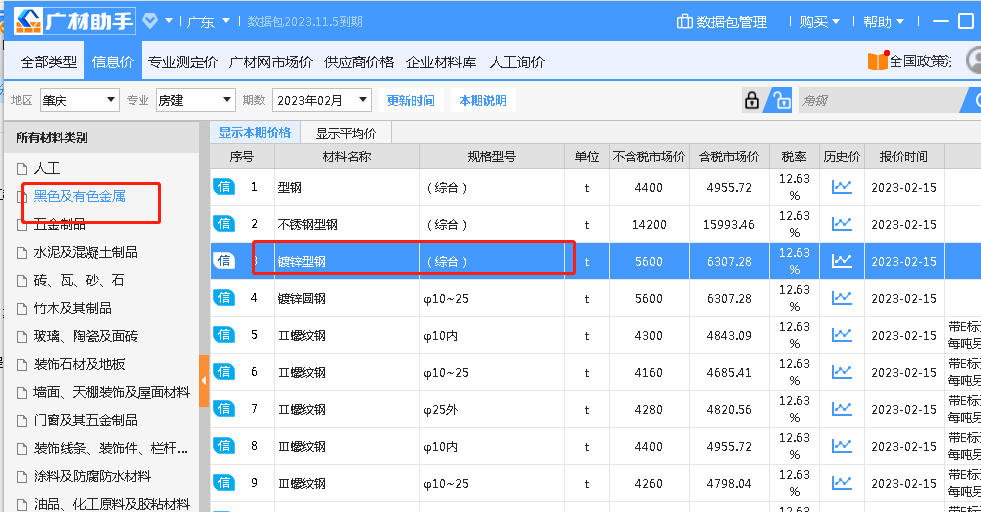Switch to 人工询价 tab
This screenshot has width=981, height=512.
click(517, 62)
